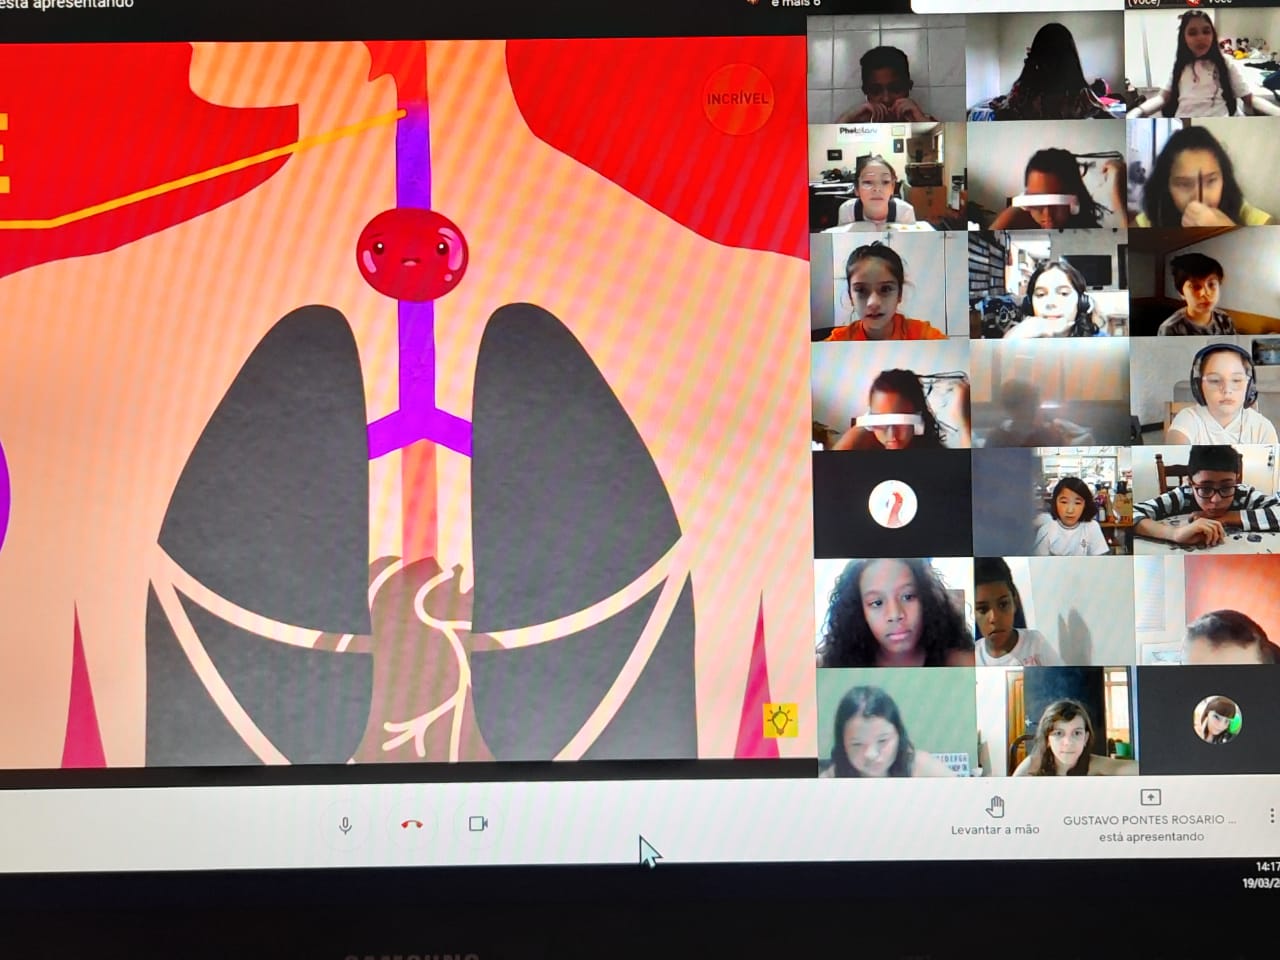The image size is (1280, 960).
Task: Select the tile of the smiling girl with a headset
Action: tap(1048, 284)
